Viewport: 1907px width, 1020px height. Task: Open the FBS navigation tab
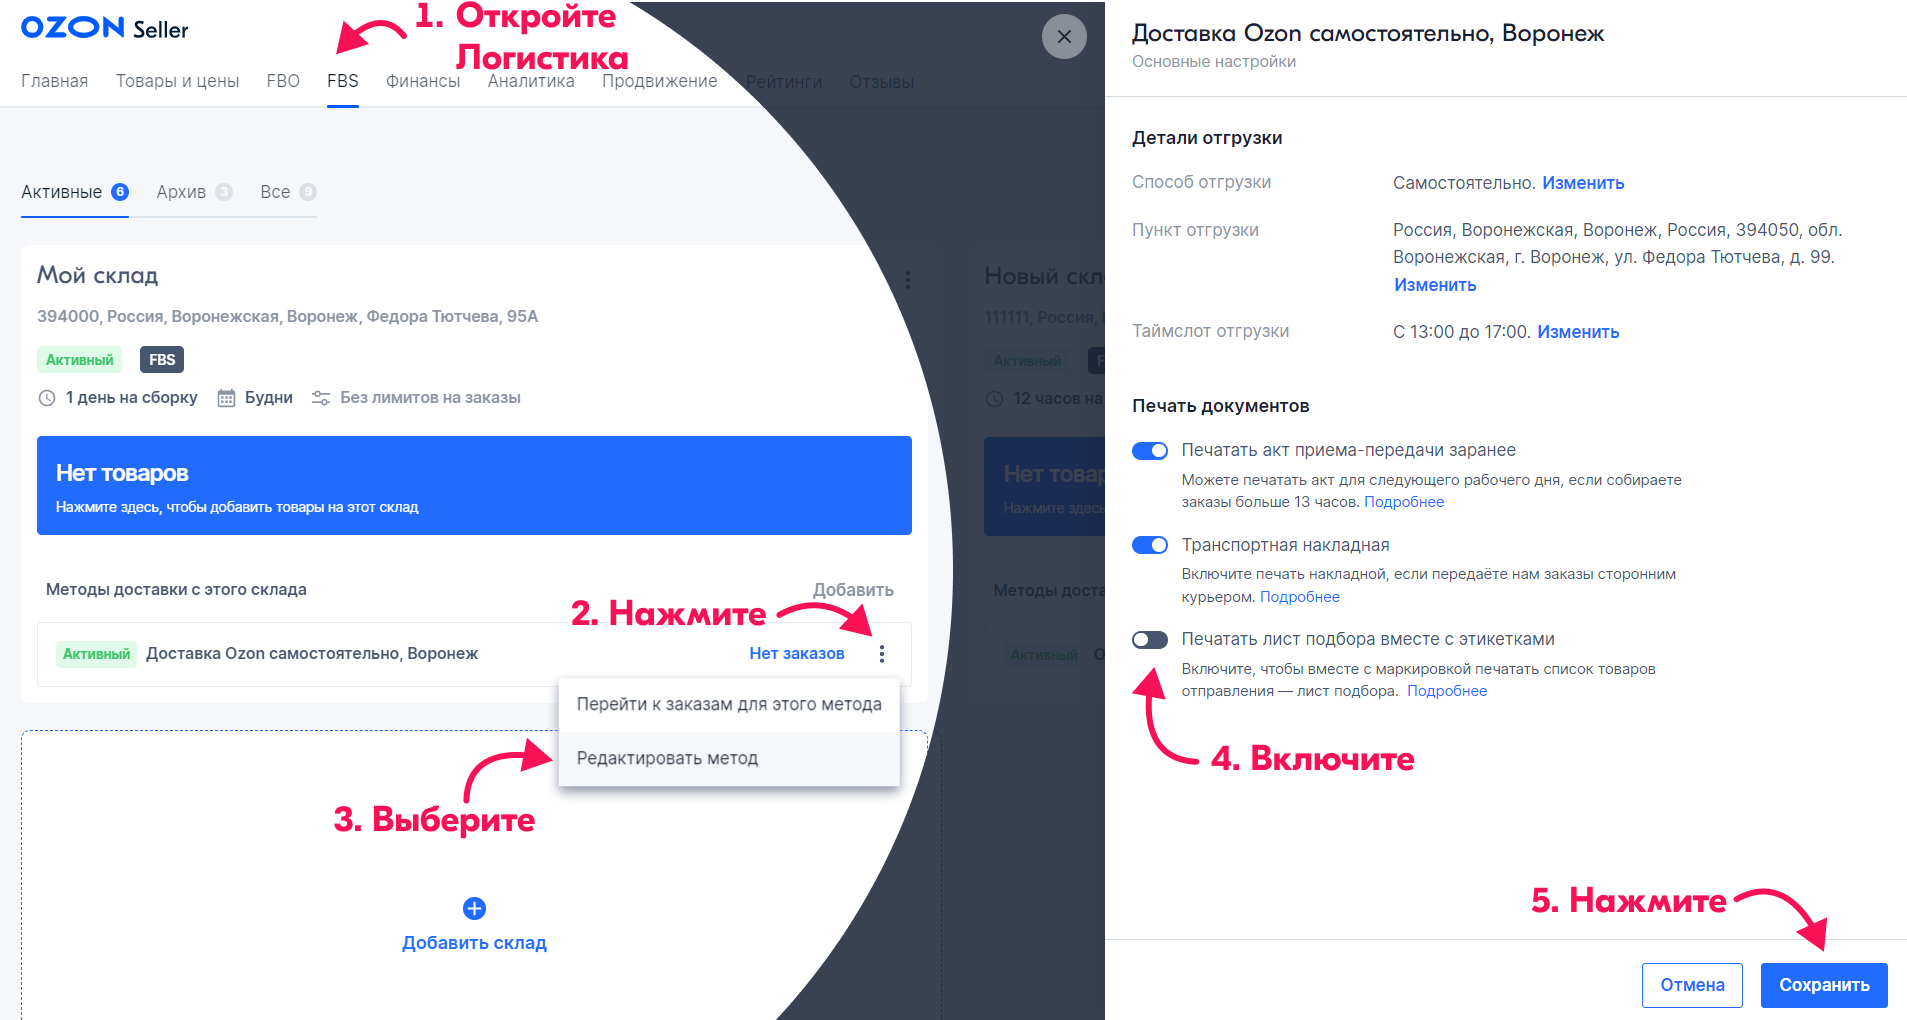tap(342, 81)
